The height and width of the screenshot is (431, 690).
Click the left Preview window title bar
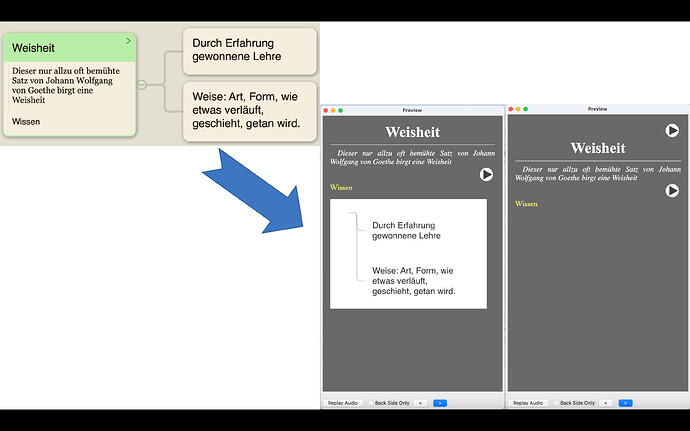tap(412, 111)
